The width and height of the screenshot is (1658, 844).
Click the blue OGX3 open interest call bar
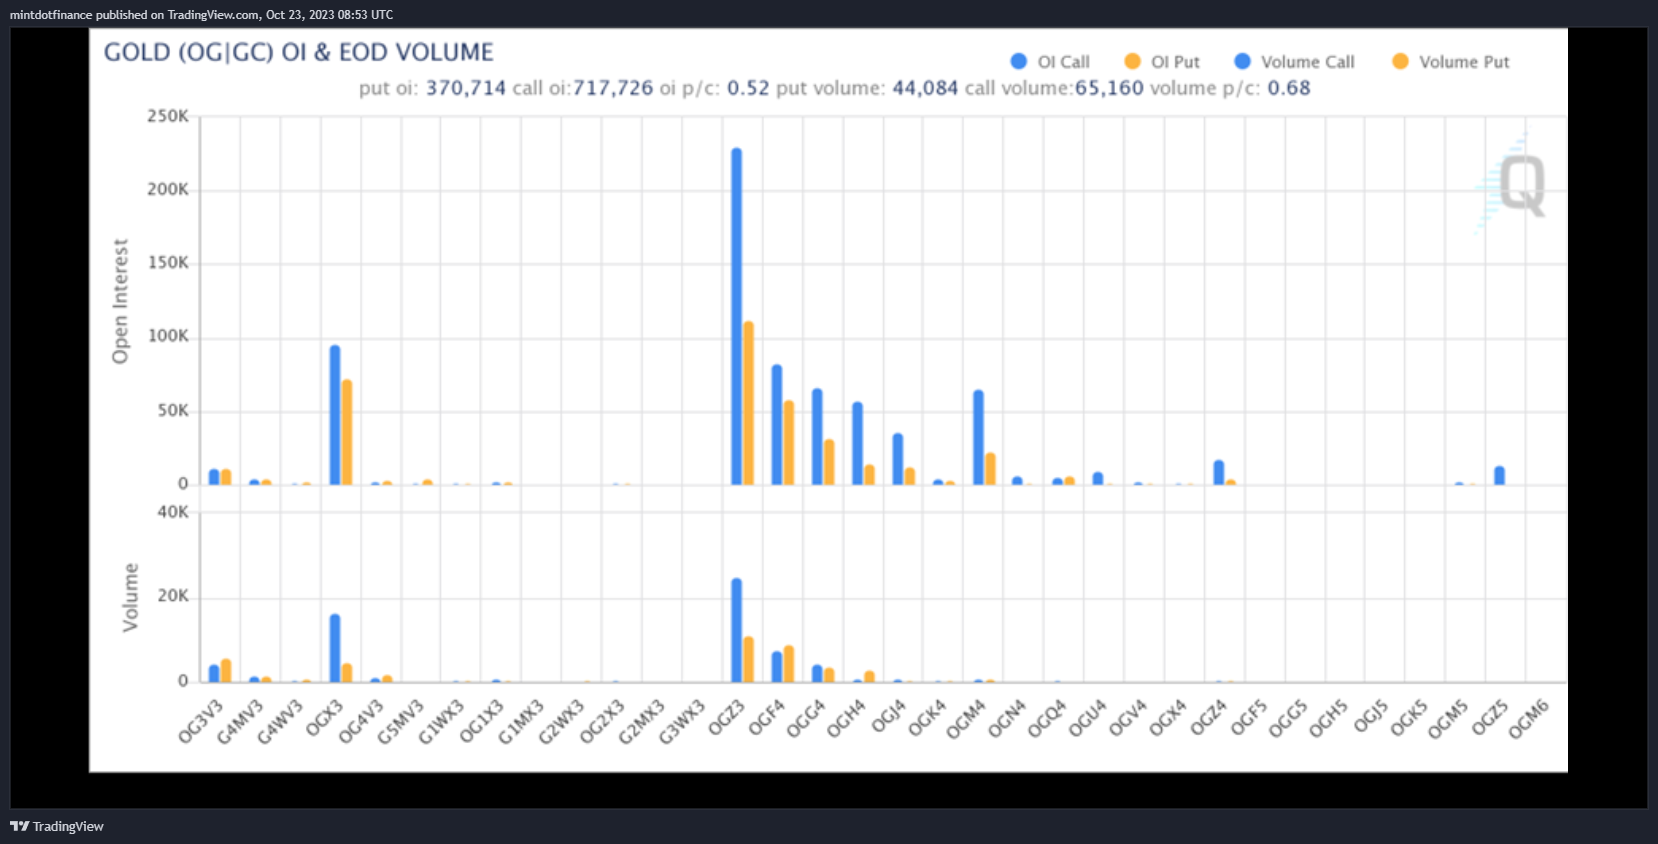click(335, 416)
